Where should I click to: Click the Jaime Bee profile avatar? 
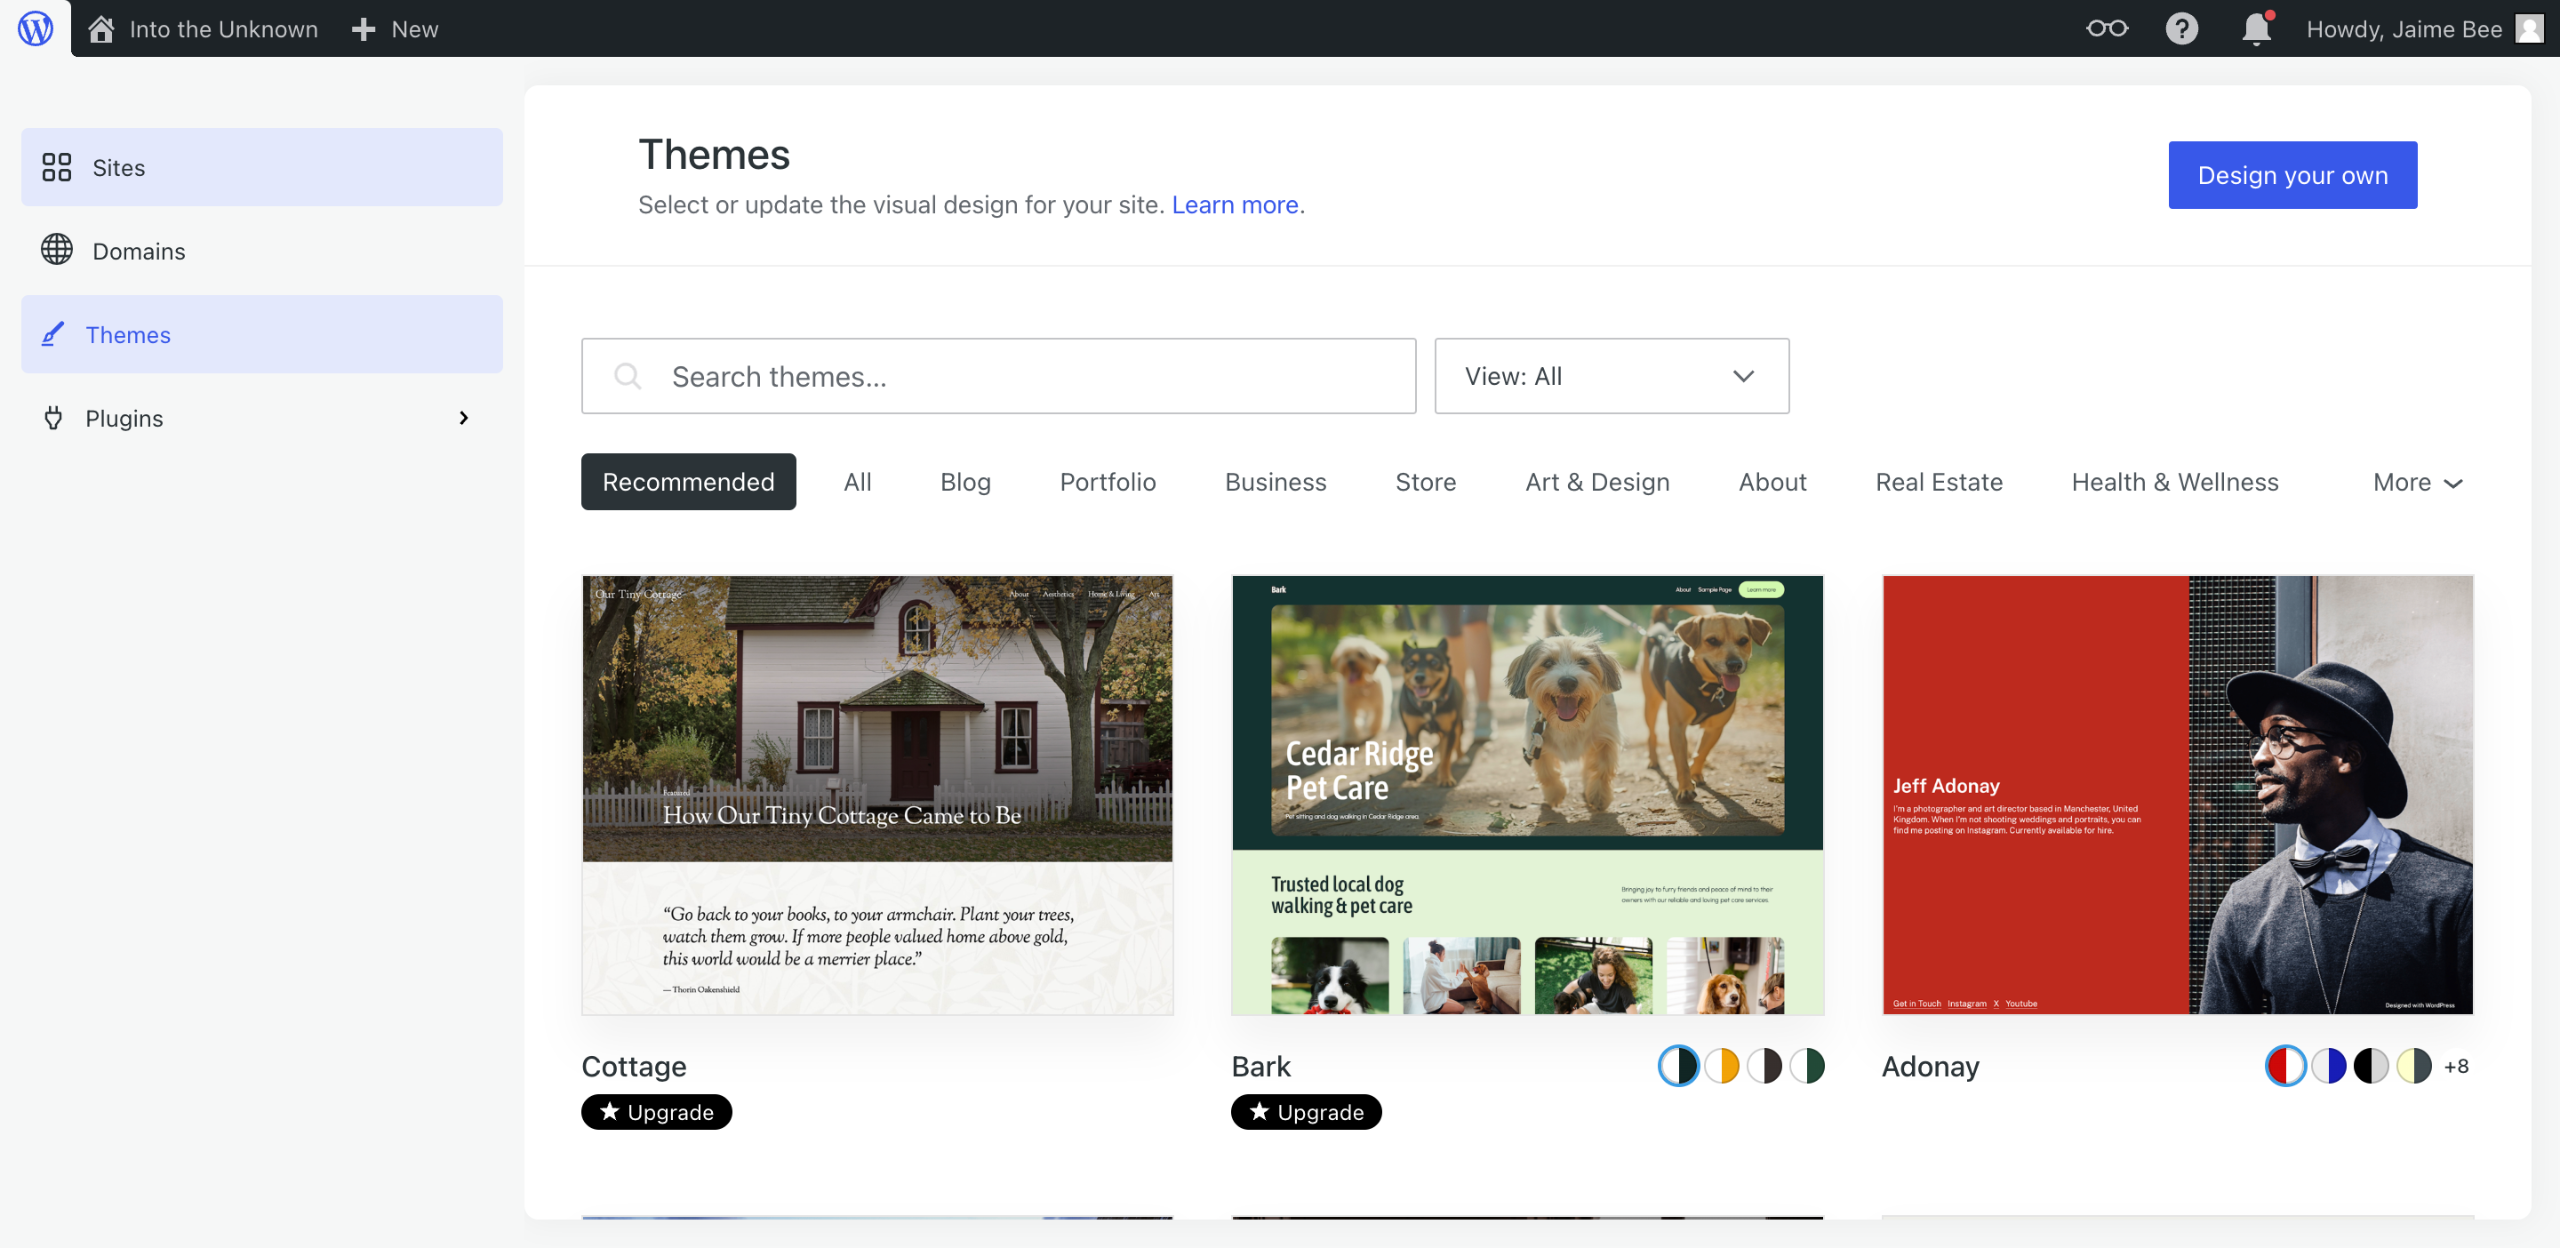tap(2529, 28)
